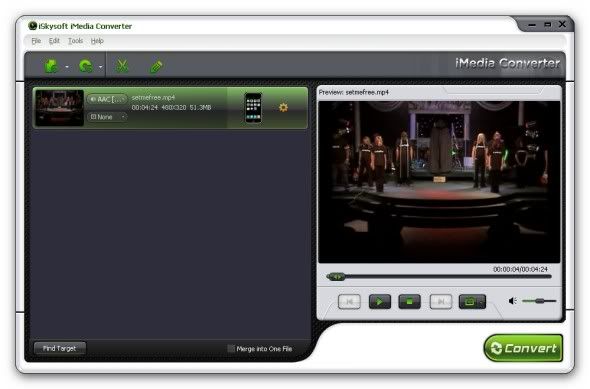Click the green Convert button
590x389 pixels.
click(523, 348)
